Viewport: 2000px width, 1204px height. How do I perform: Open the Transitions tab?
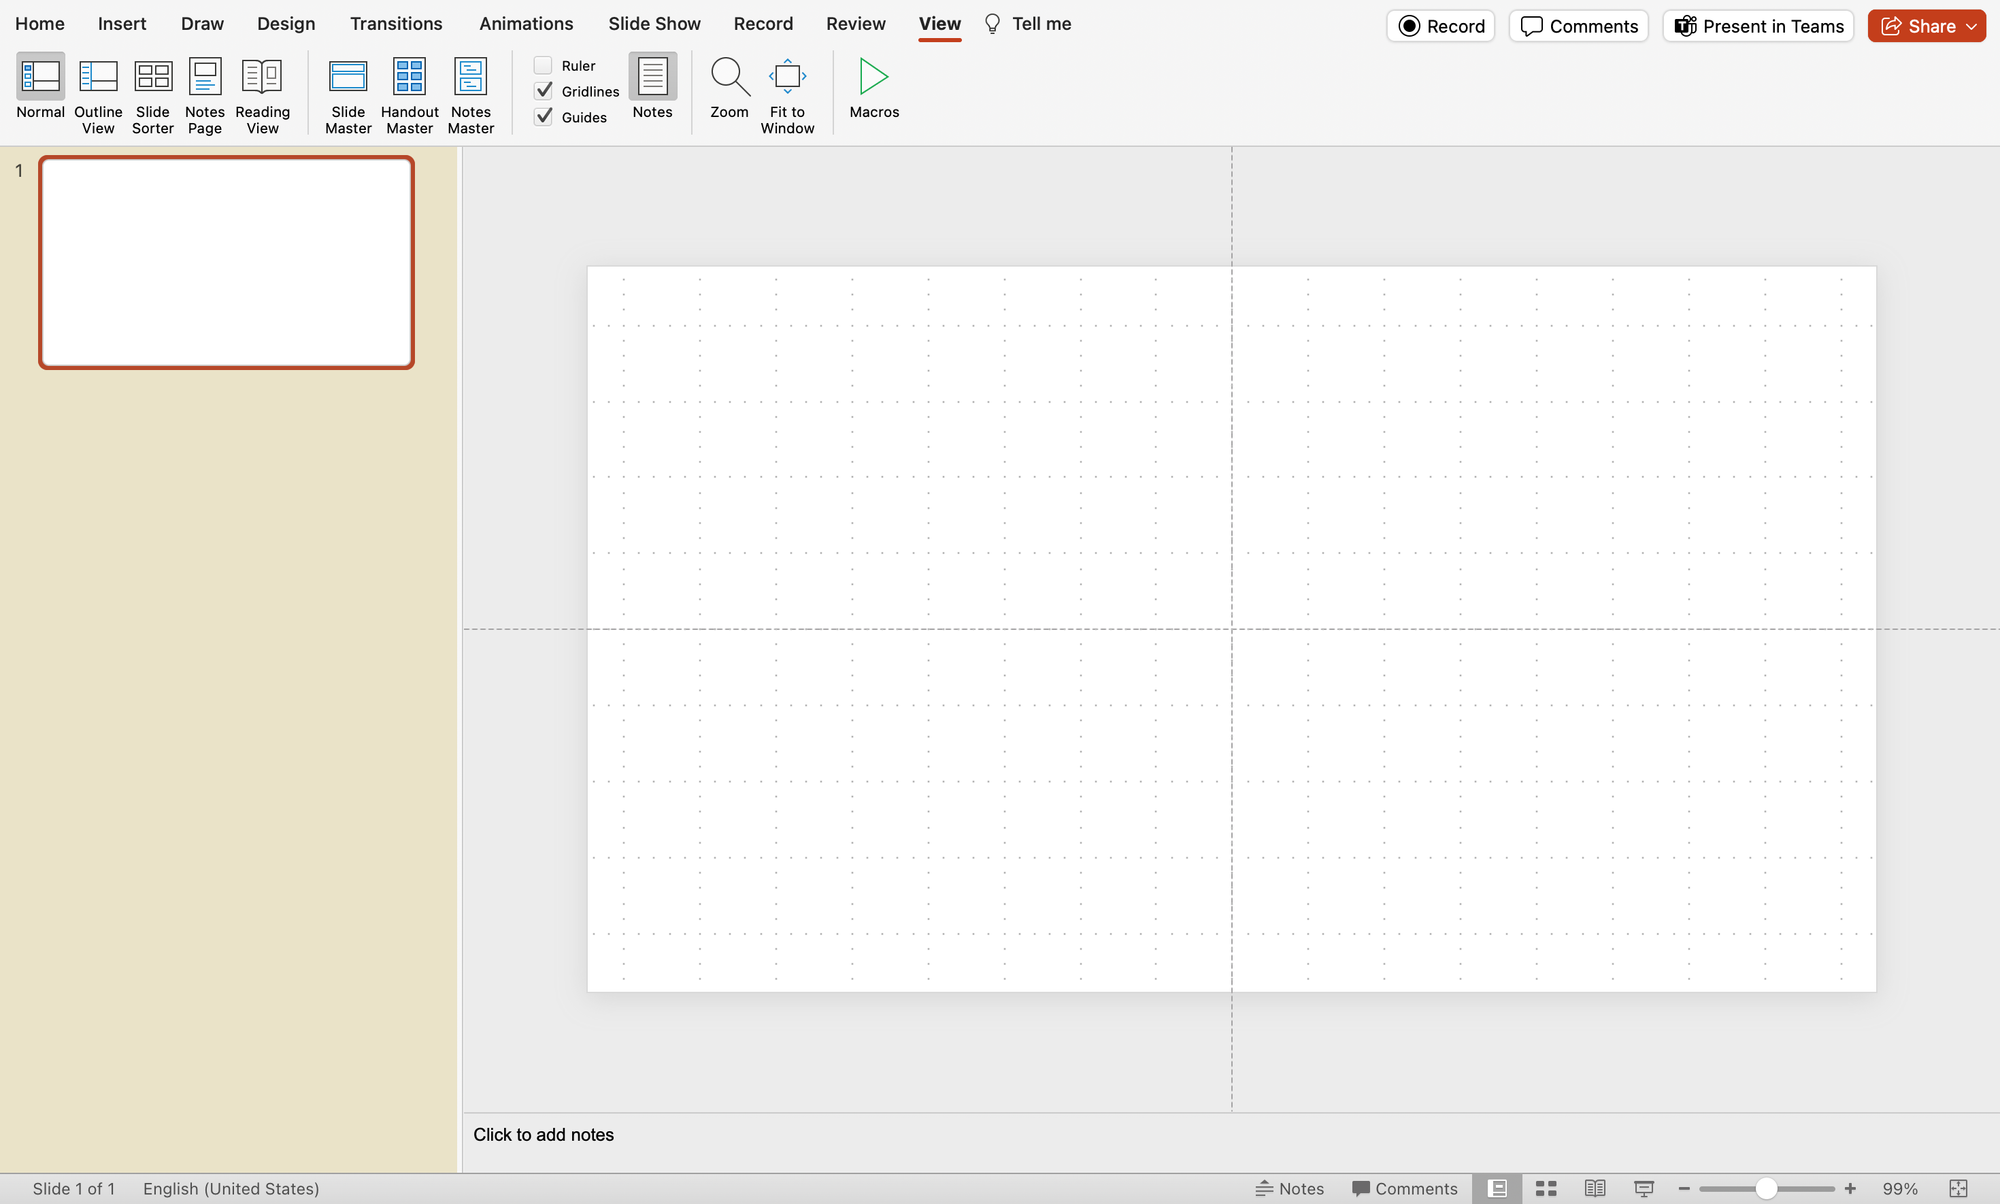(395, 23)
